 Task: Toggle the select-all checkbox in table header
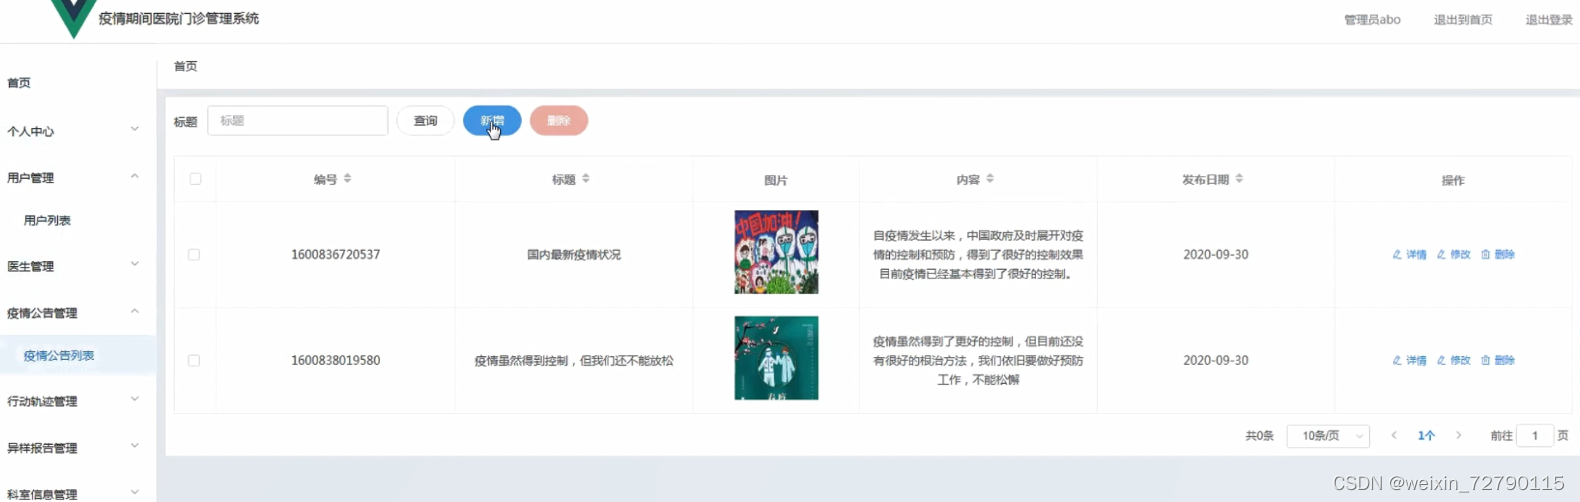point(195,179)
